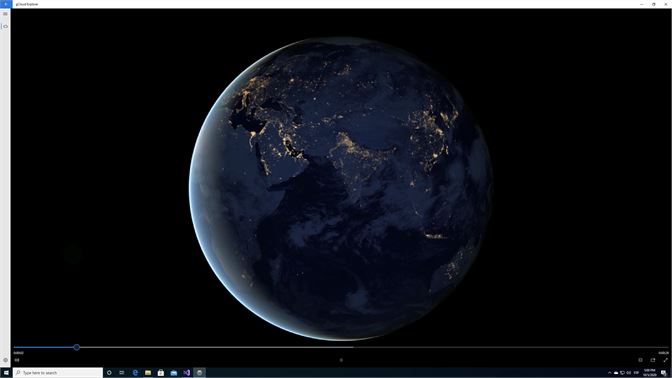Open Cortana from the taskbar circle icon

tap(109, 372)
